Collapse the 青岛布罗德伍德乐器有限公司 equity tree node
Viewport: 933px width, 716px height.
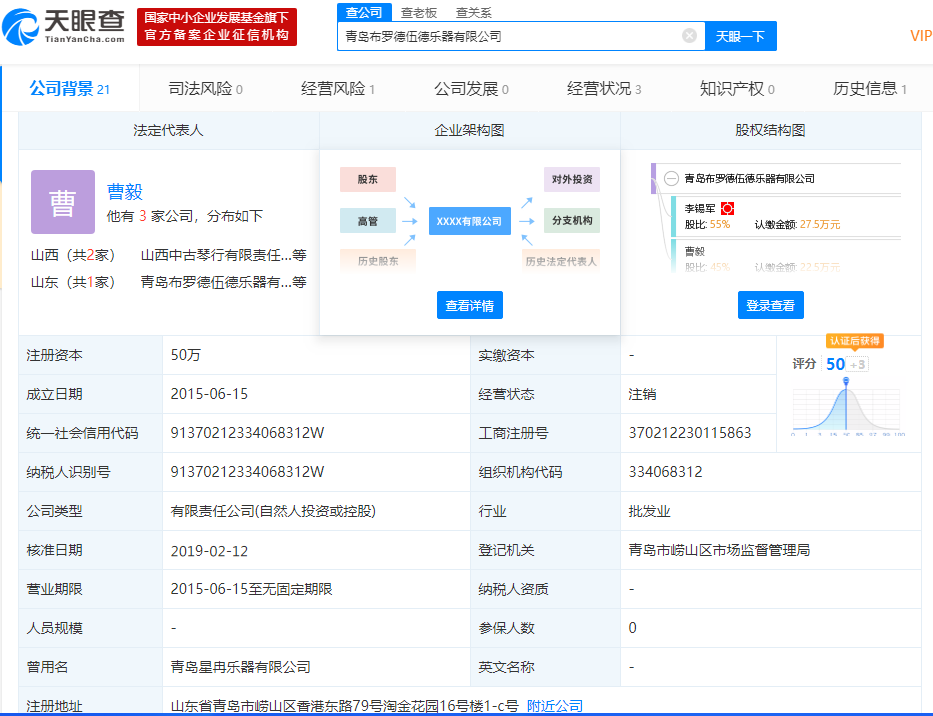671,179
